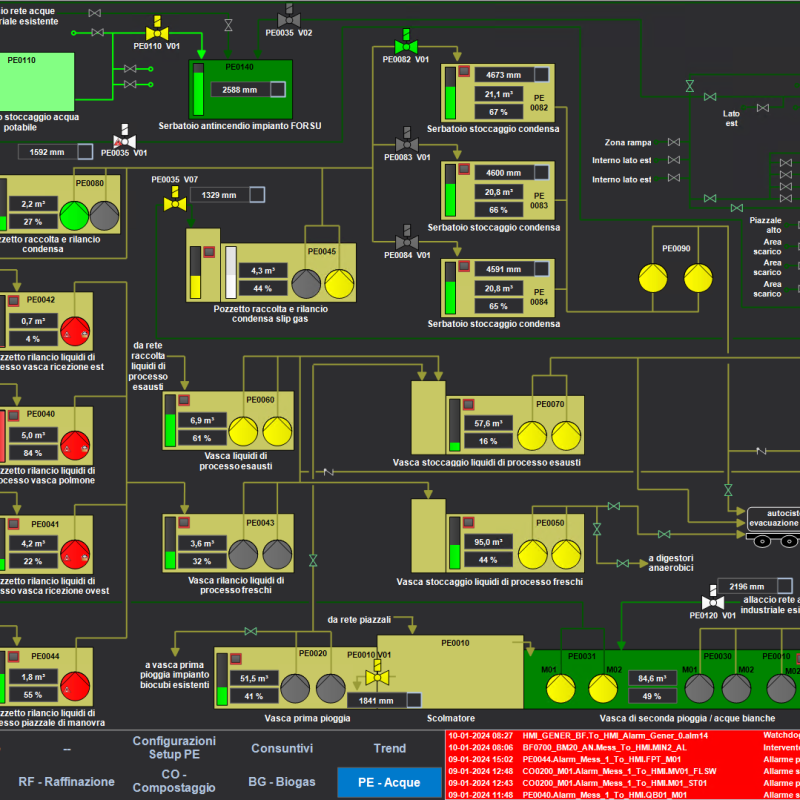Click the light green PE0110 tank
The image size is (800, 800).
pyautogui.click(x=37, y=82)
